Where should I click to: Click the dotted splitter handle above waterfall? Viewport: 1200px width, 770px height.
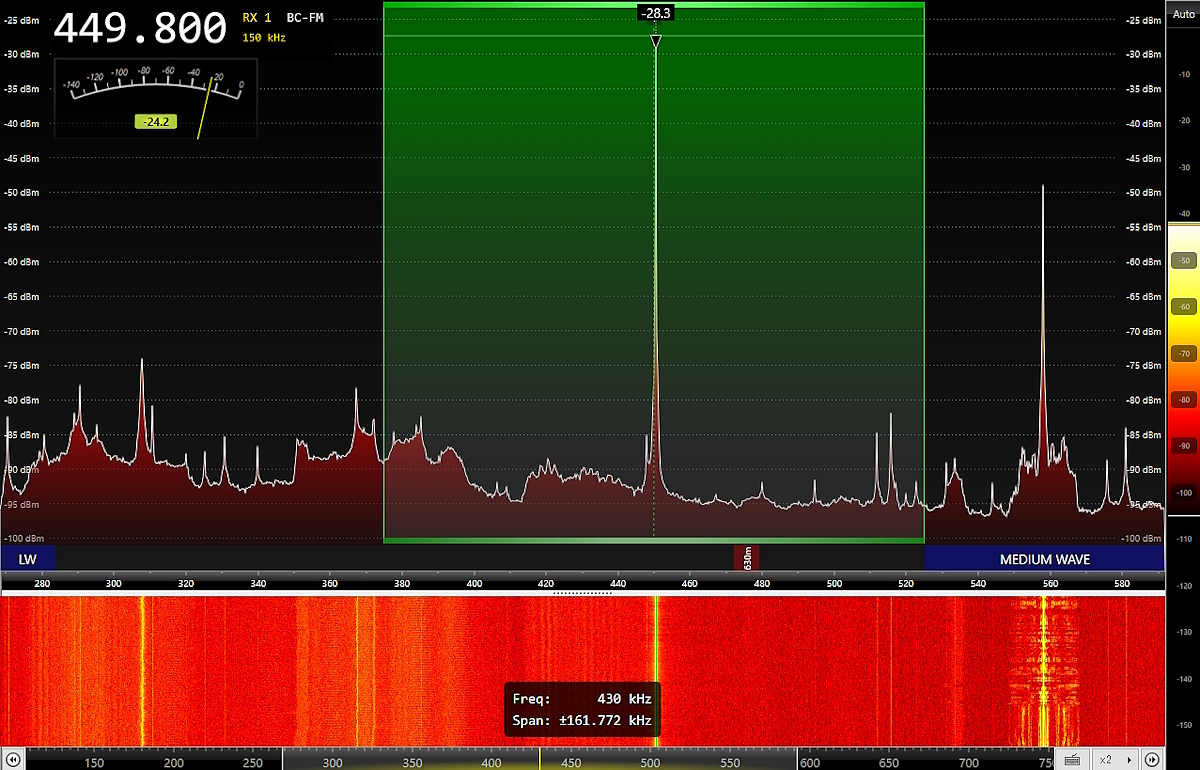coord(582,593)
